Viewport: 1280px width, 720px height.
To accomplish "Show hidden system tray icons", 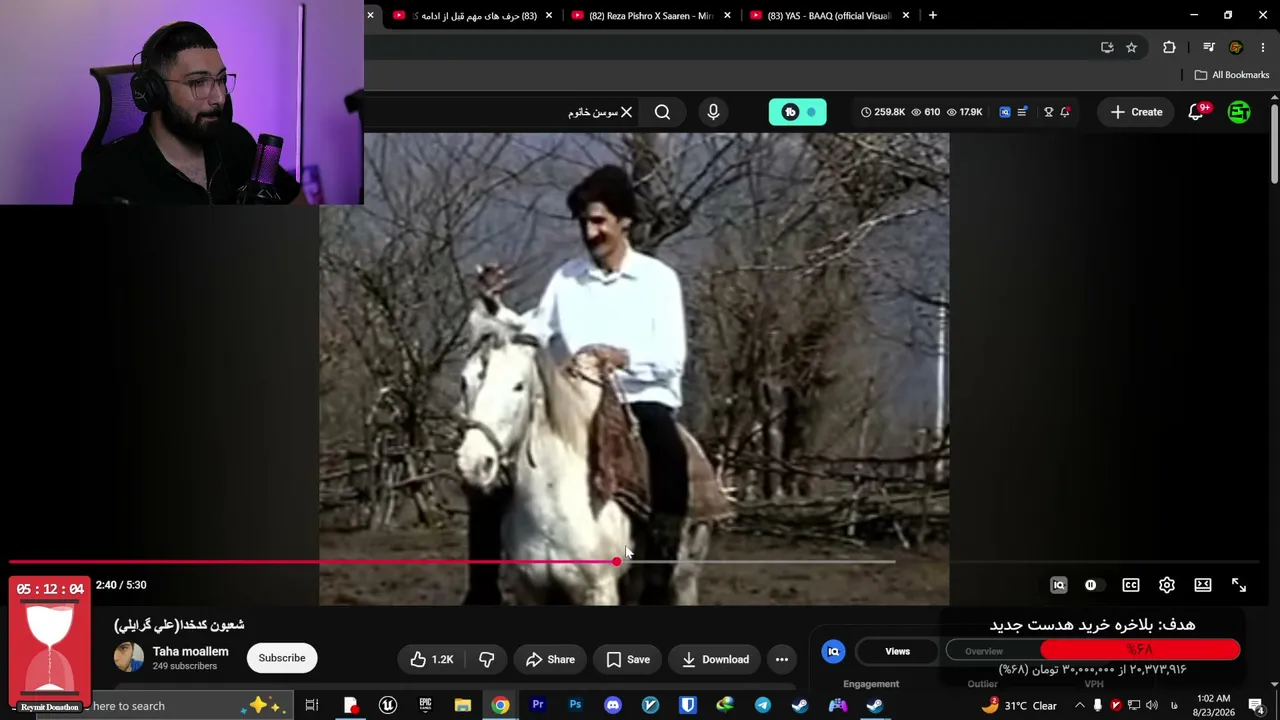I will pyautogui.click(x=1079, y=706).
